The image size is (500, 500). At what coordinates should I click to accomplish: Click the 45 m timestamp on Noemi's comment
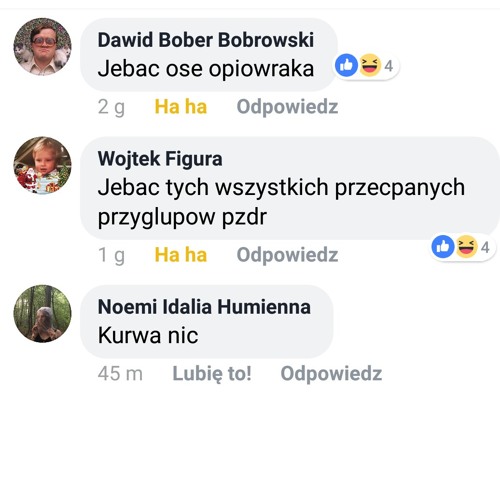[120, 373]
